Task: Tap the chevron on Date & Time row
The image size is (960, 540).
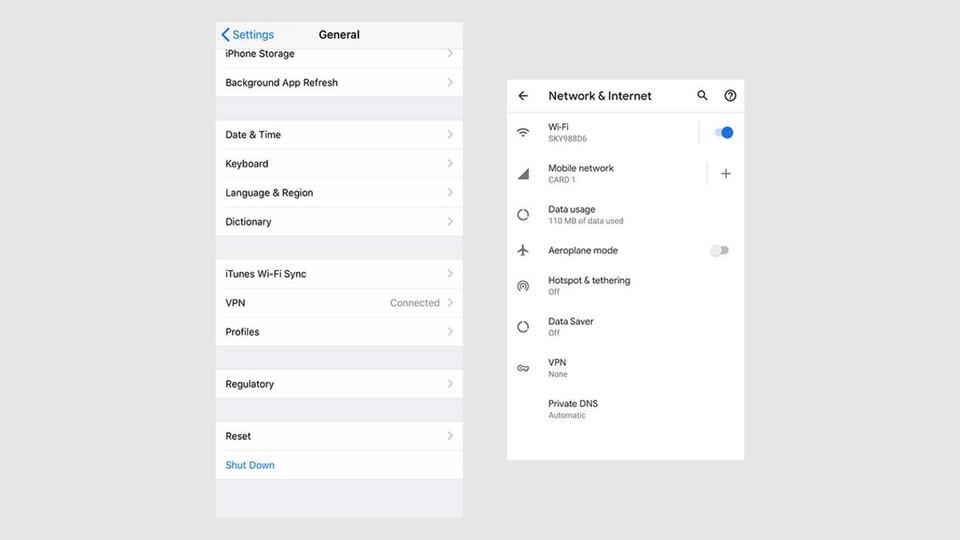Action: coord(450,135)
